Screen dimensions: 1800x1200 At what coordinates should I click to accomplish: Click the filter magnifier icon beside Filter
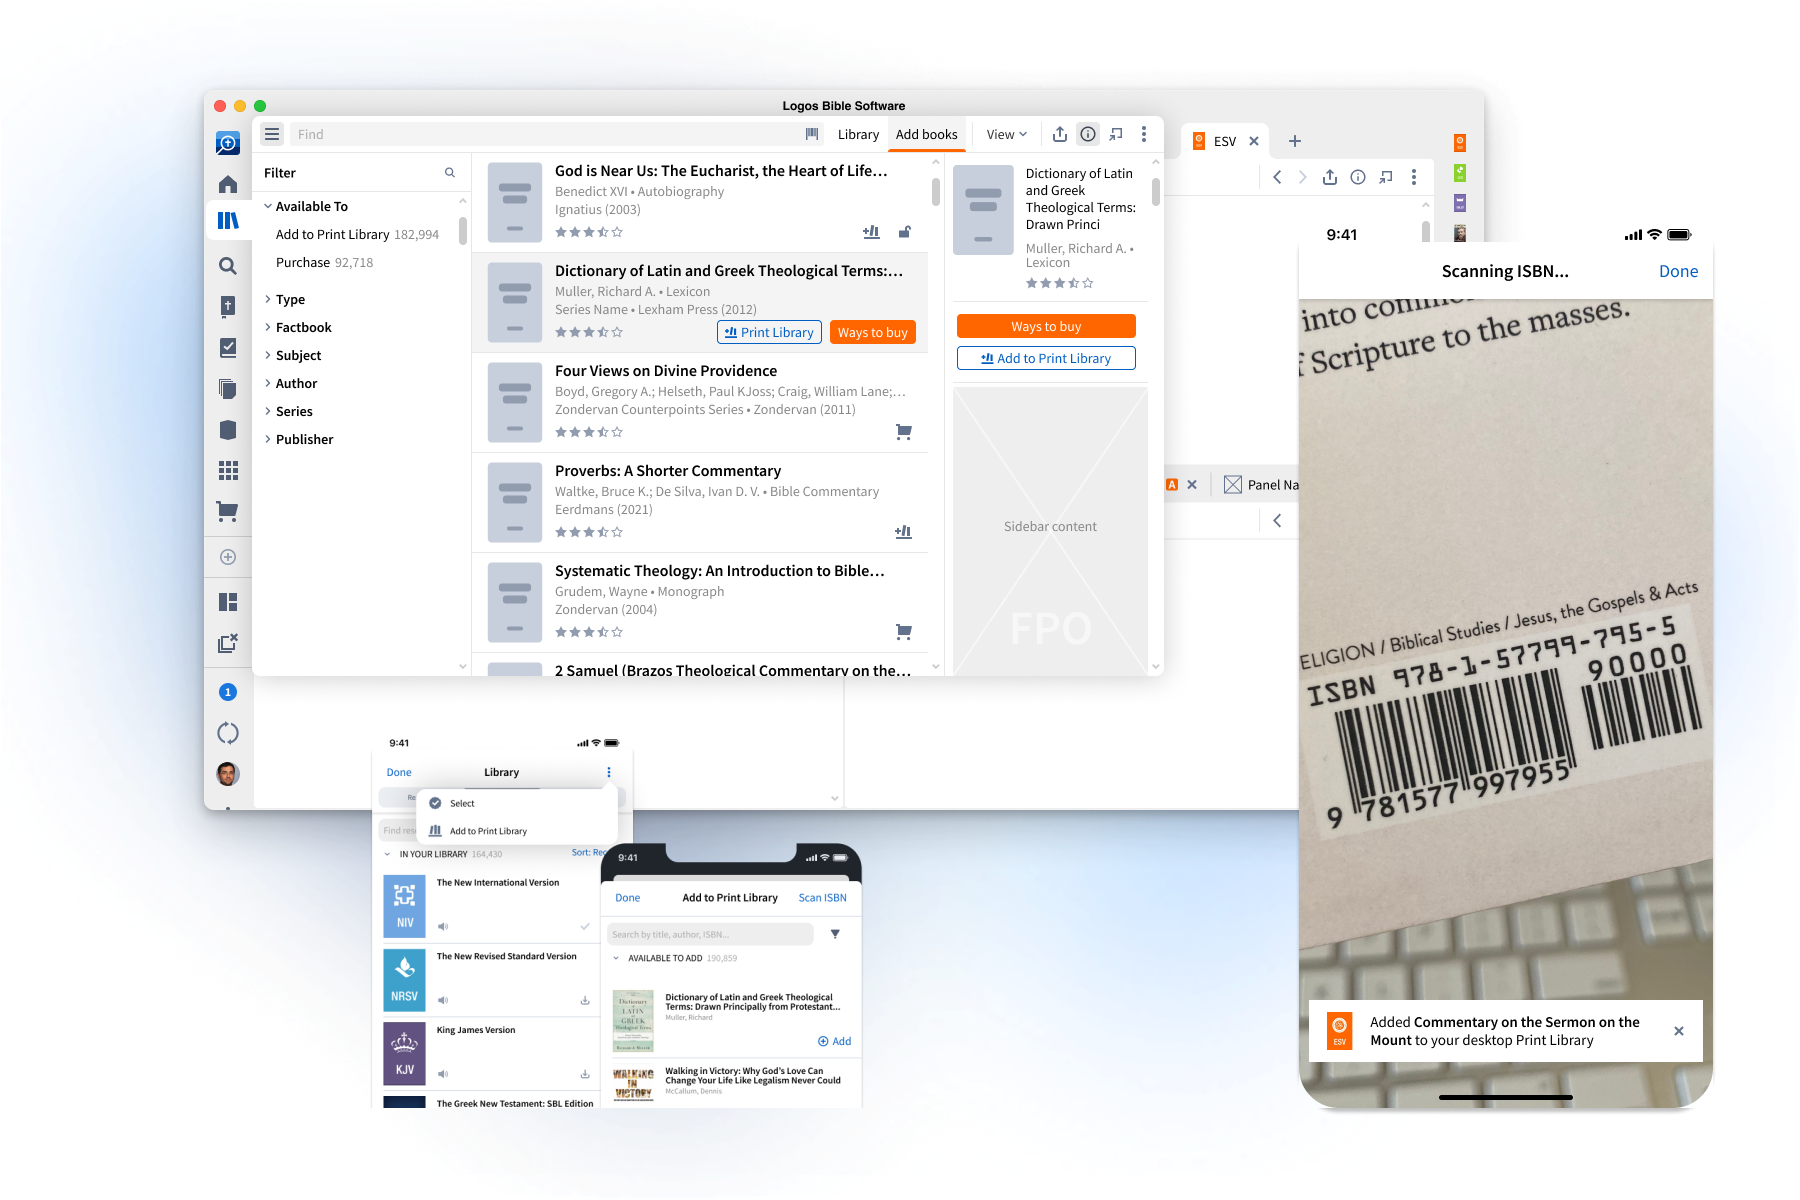[450, 173]
